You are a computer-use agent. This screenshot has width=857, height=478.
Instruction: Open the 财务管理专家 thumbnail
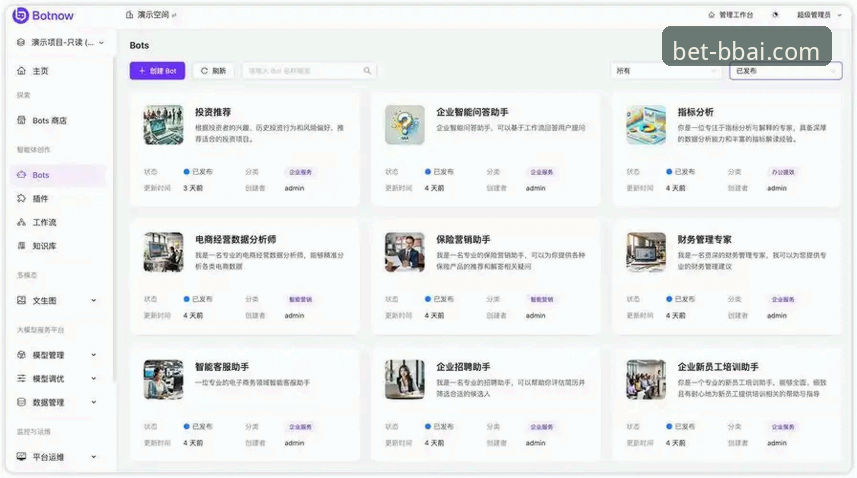pyautogui.click(x=646, y=252)
